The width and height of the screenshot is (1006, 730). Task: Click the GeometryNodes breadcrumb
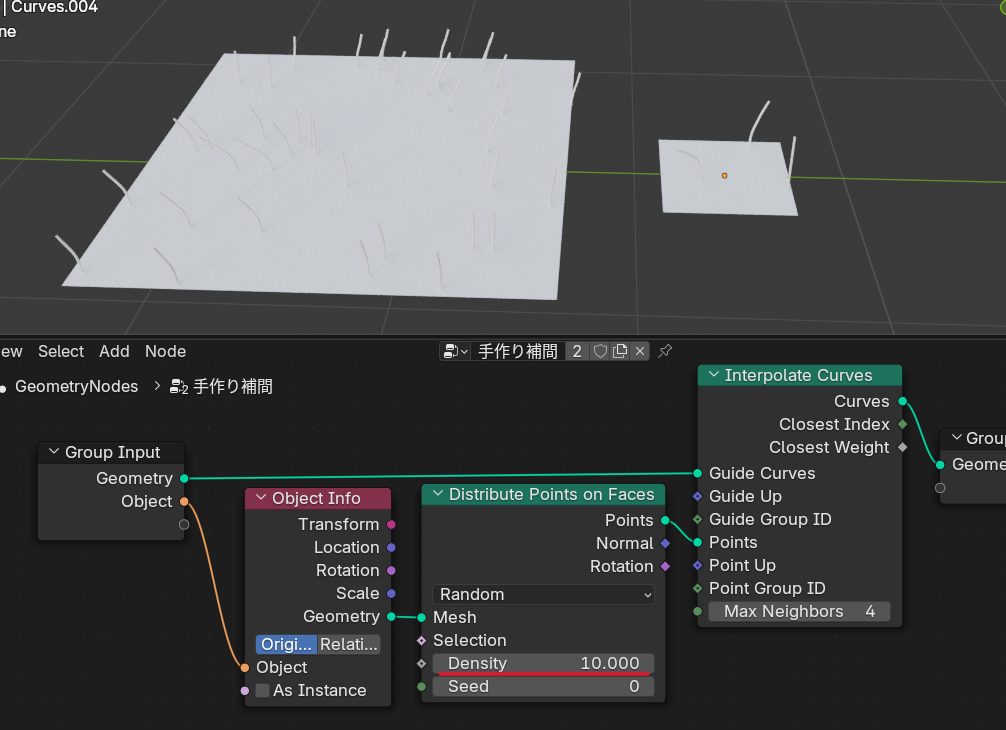76,386
